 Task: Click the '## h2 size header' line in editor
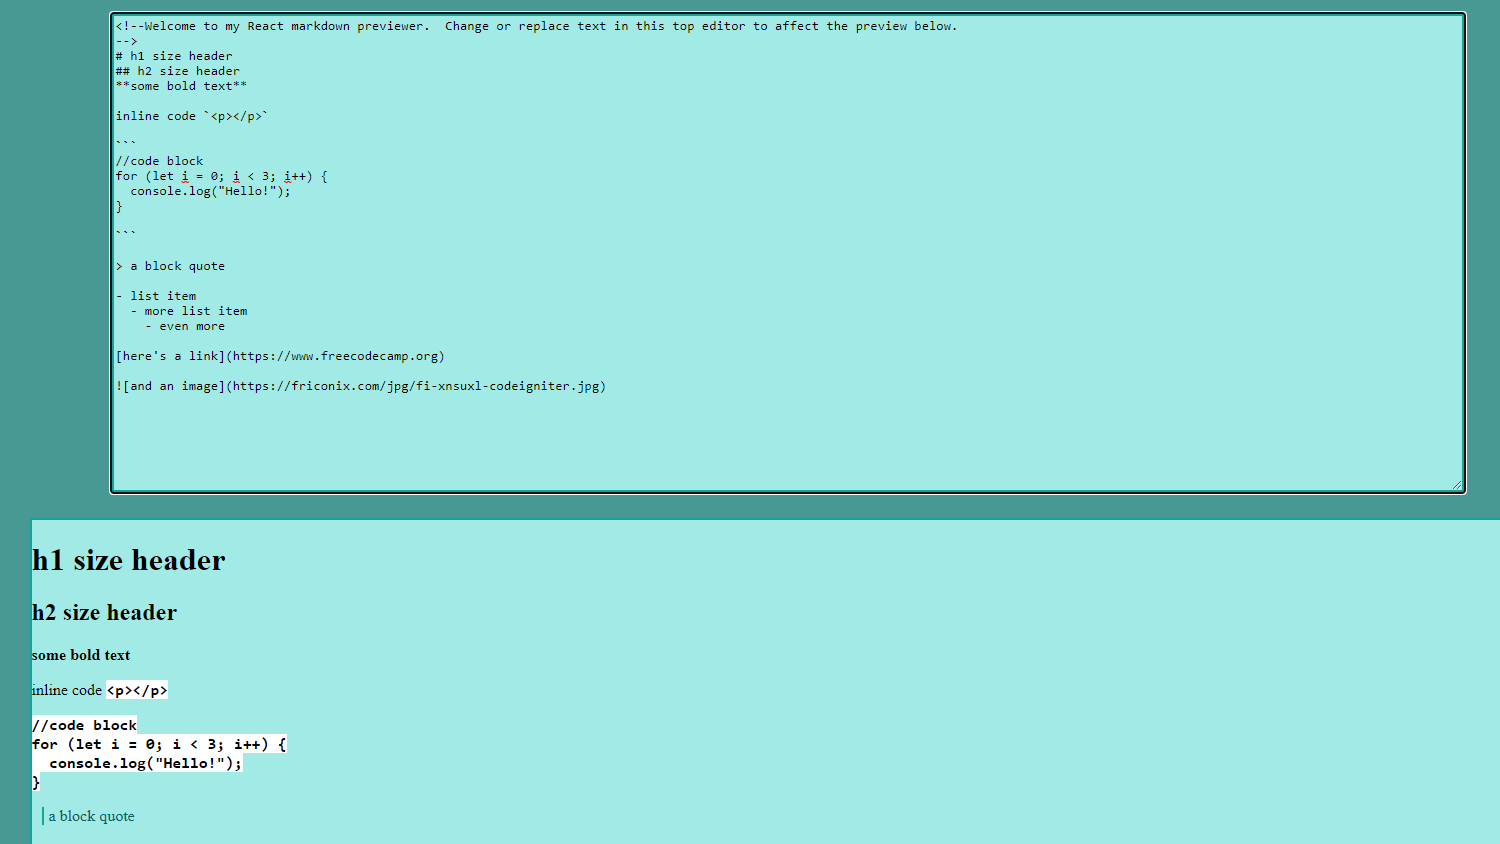pyautogui.click(x=178, y=70)
